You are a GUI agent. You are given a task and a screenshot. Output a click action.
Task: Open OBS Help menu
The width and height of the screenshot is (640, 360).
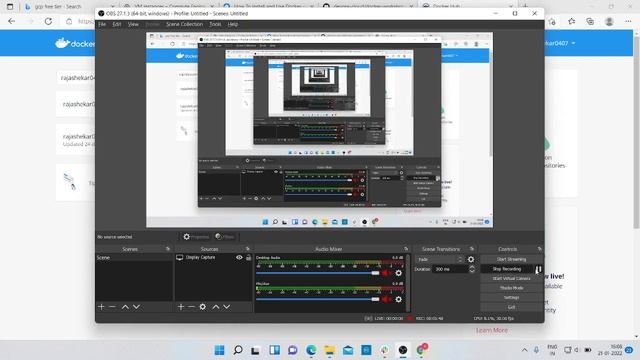(x=233, y=24)
